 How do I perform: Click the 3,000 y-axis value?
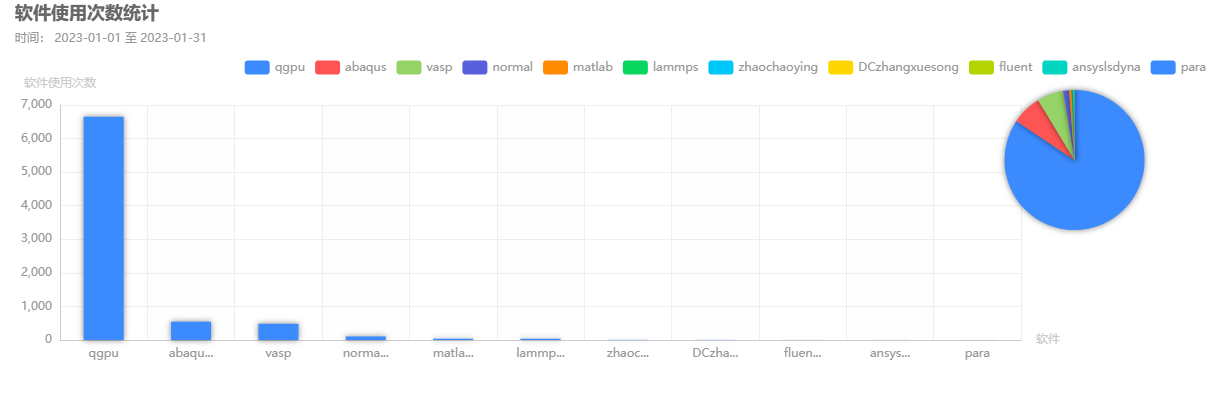tap(35, 239)
